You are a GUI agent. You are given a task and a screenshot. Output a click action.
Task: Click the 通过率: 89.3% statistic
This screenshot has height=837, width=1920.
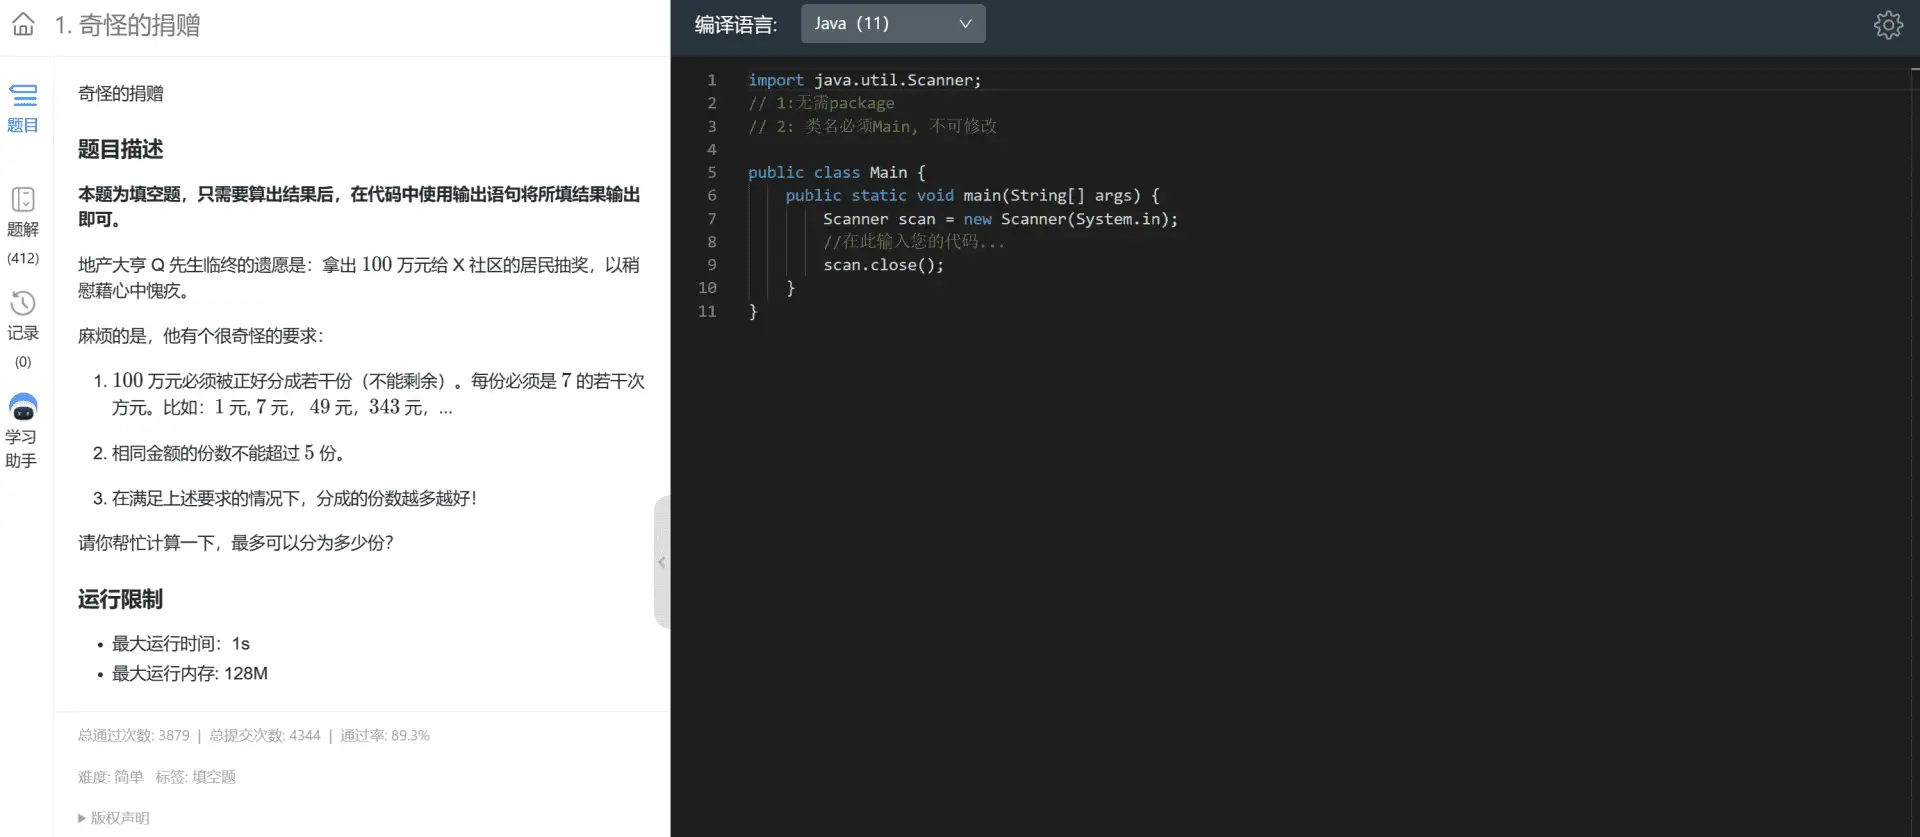click(385, 735)
